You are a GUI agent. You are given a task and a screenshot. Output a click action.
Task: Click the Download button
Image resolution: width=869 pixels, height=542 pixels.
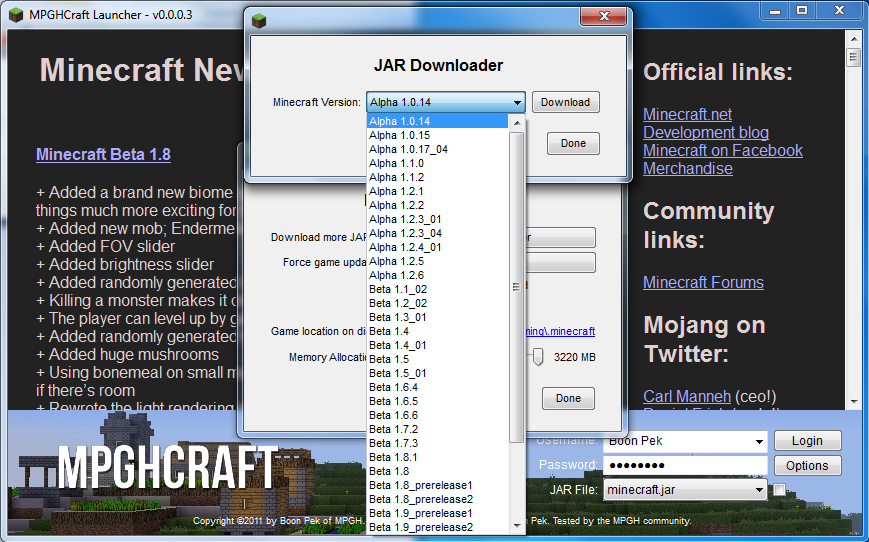pyautogui.click(x=565, y=102)
